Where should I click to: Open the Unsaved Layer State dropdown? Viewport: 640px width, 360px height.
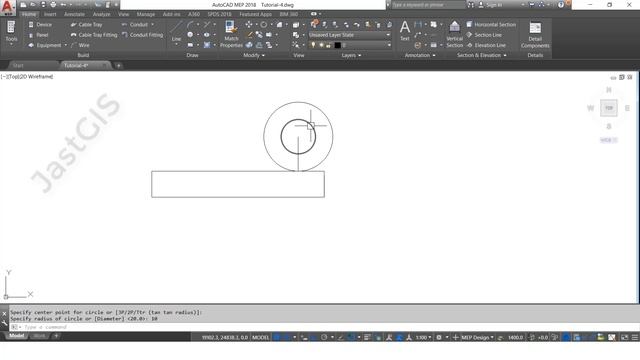tap(350, 35)
